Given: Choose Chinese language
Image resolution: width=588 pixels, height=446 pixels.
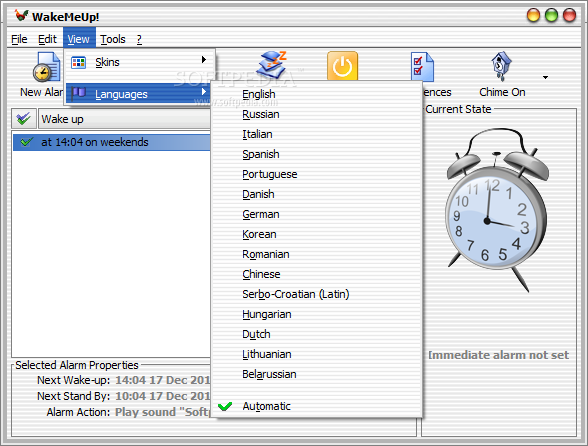Looking at the screenshot, I should tap(317, 274).
